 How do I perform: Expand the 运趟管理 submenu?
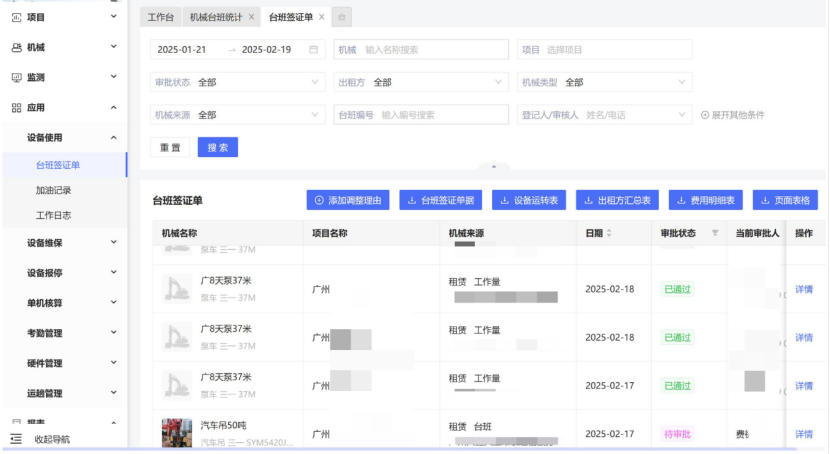(113, 393)
